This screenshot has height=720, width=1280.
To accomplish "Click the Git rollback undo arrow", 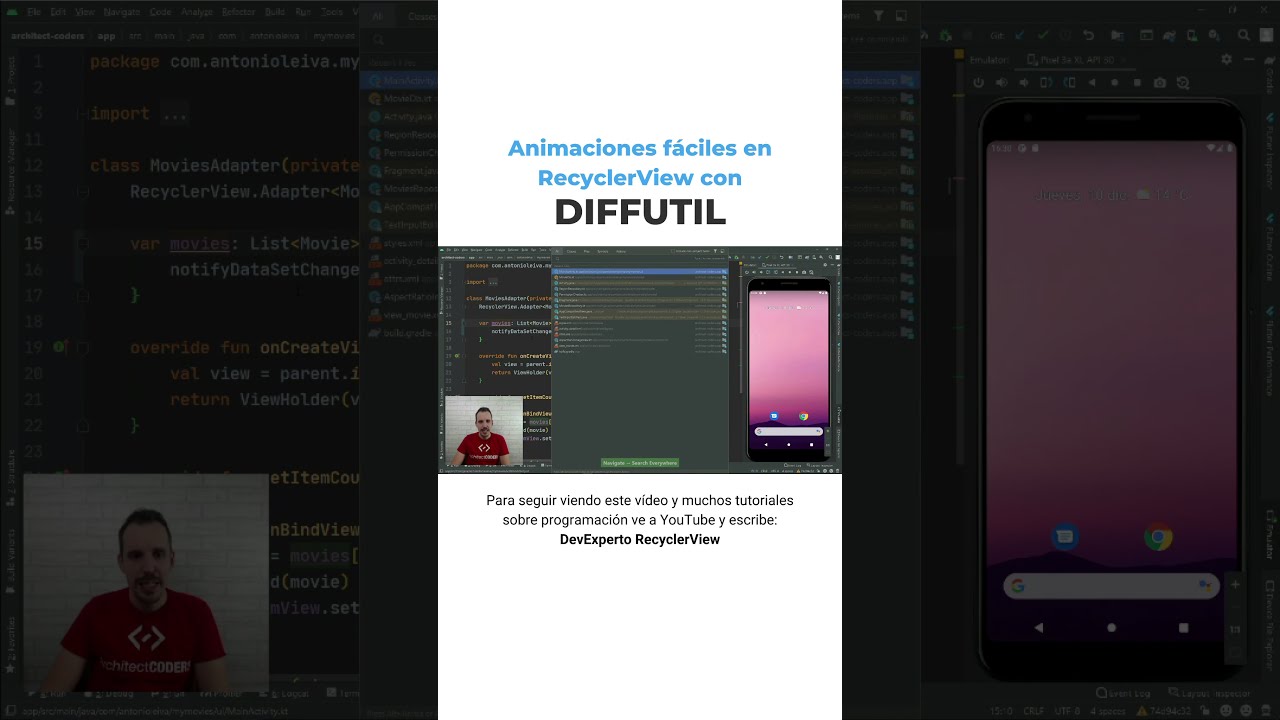I will tap(1089, 35).
